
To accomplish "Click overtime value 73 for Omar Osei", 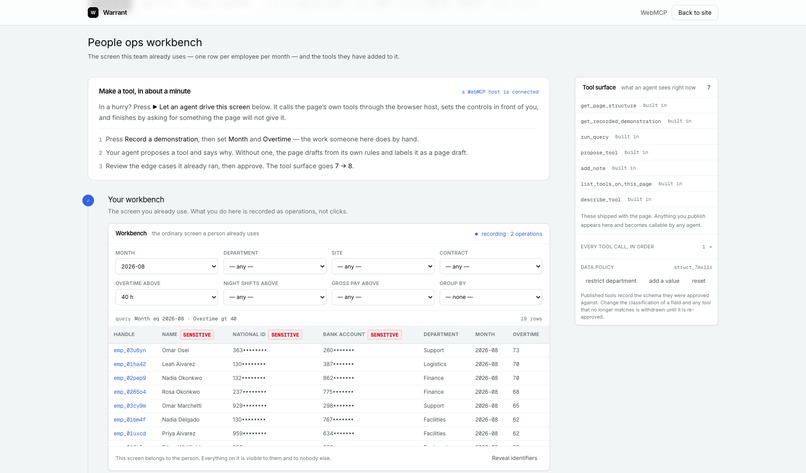I will click(516, 351).
